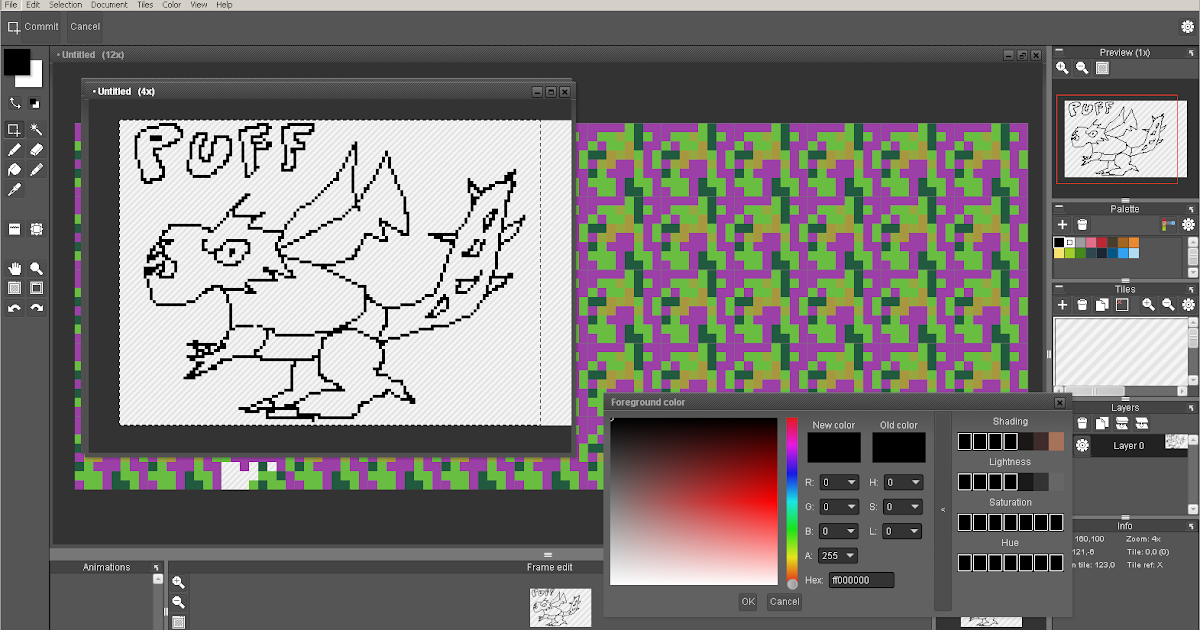Click the Redo arrow in toolbox
1200x630 pixels.
click(x=36, y=308)
